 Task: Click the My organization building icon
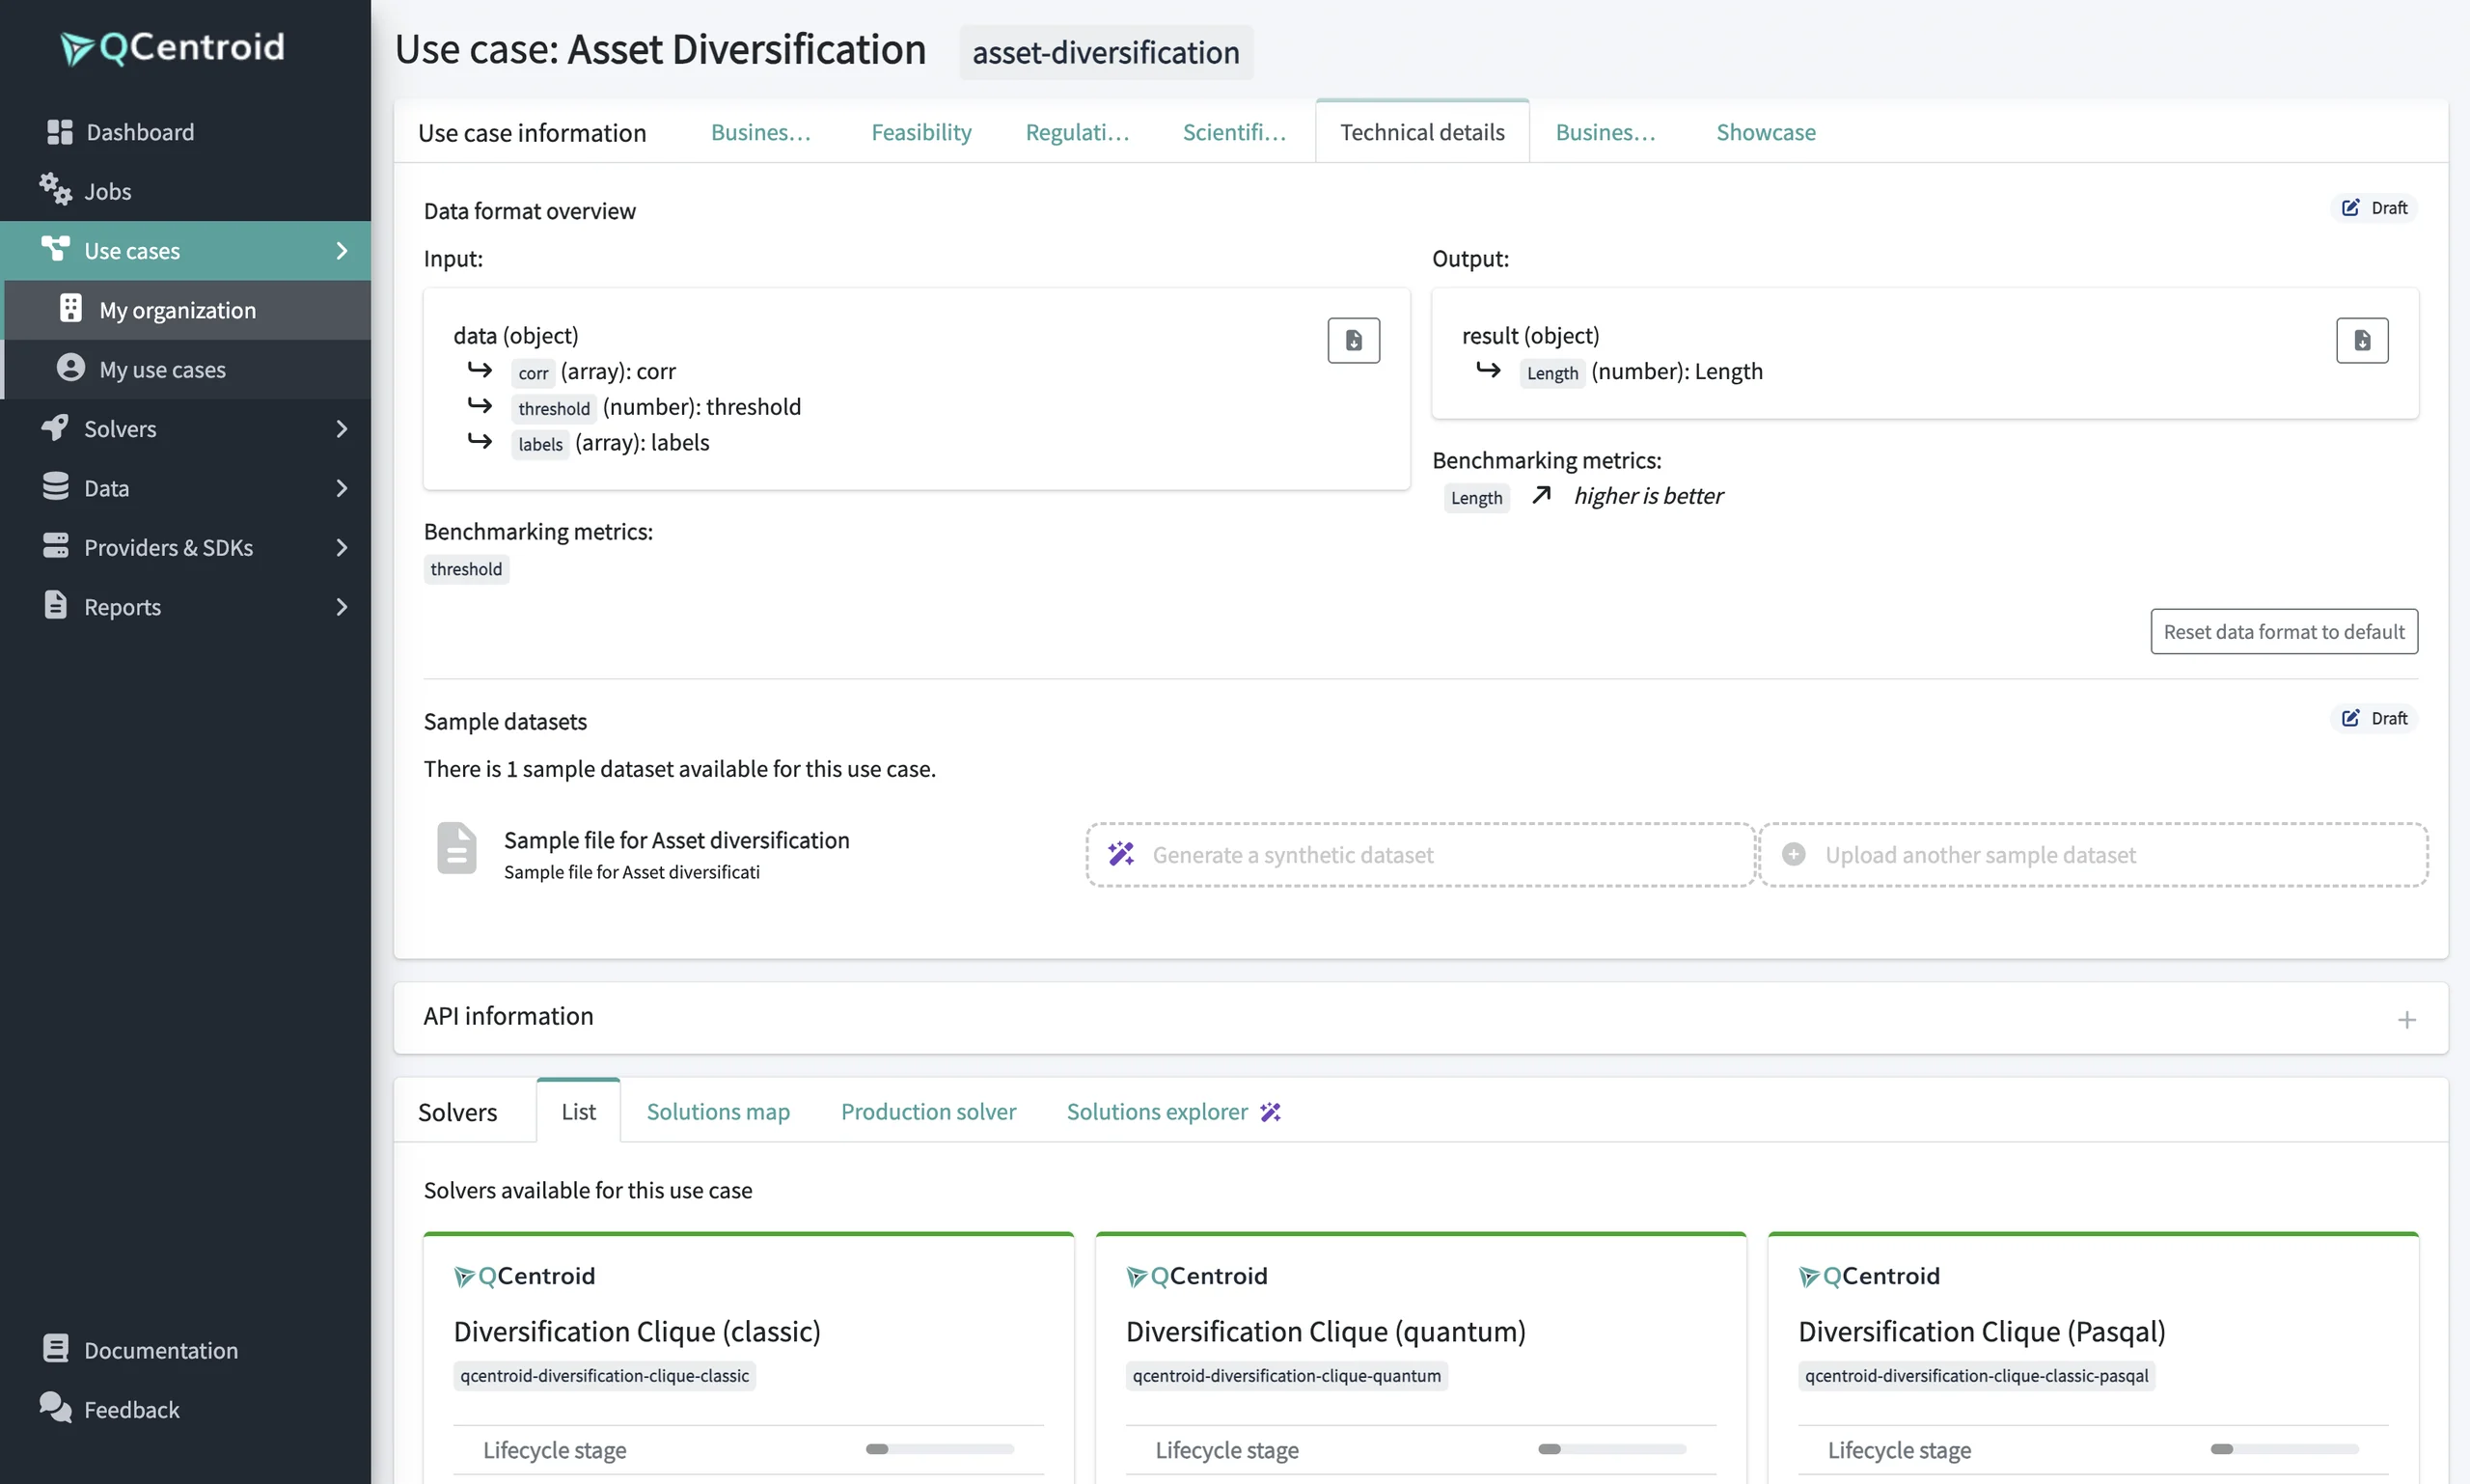(x=70, y=308)
